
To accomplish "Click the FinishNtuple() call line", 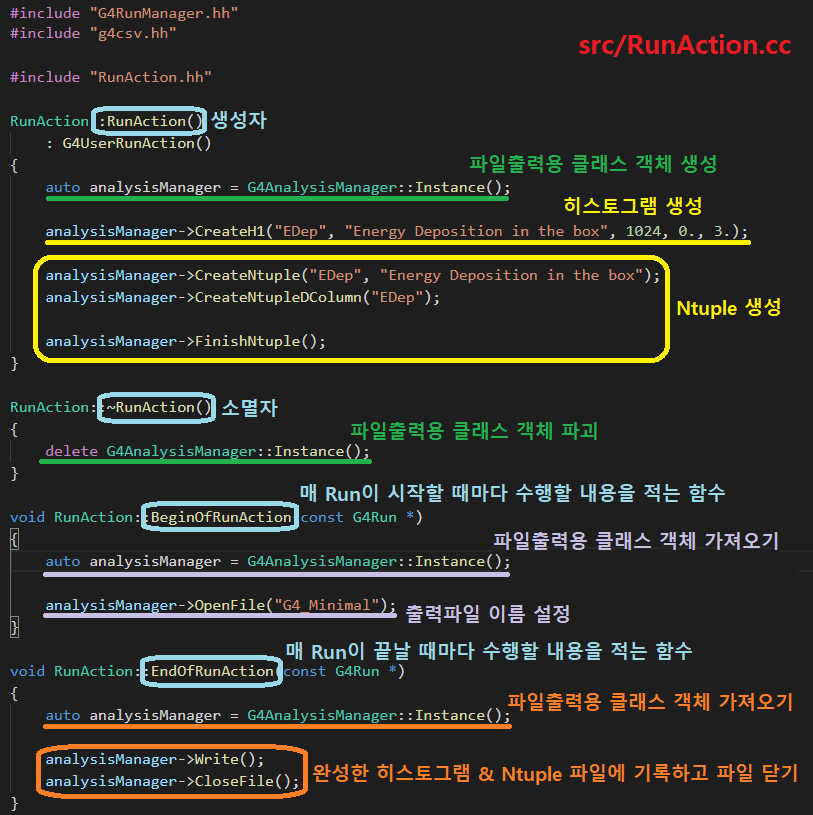I will tap(185, 341).
